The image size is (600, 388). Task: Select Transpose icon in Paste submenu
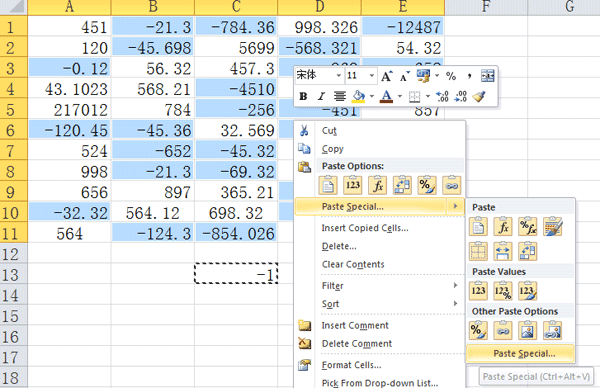528,251
